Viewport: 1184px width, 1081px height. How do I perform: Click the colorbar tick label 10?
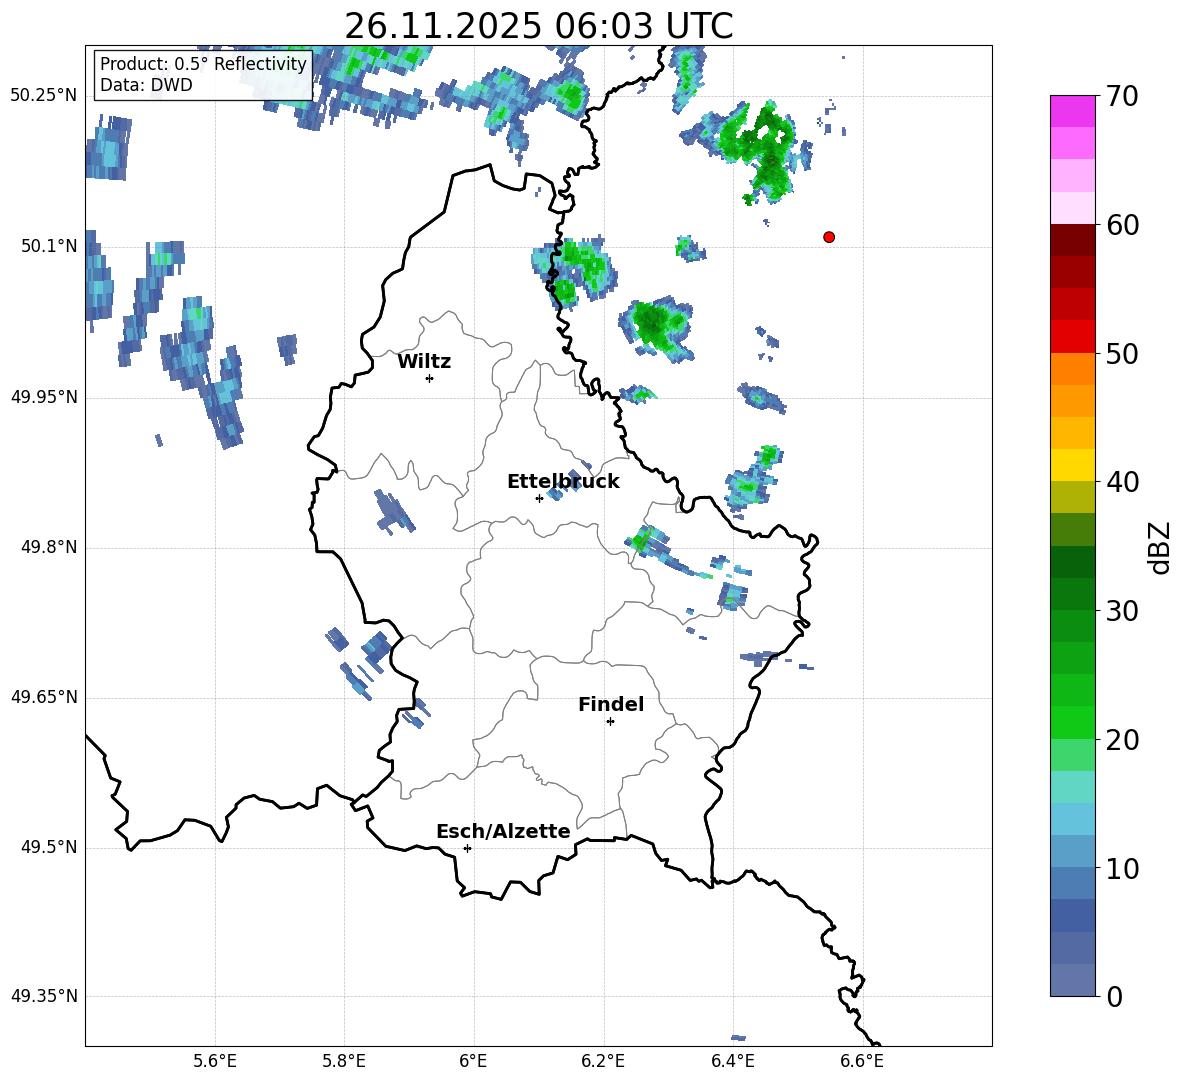pos(1121,868)
